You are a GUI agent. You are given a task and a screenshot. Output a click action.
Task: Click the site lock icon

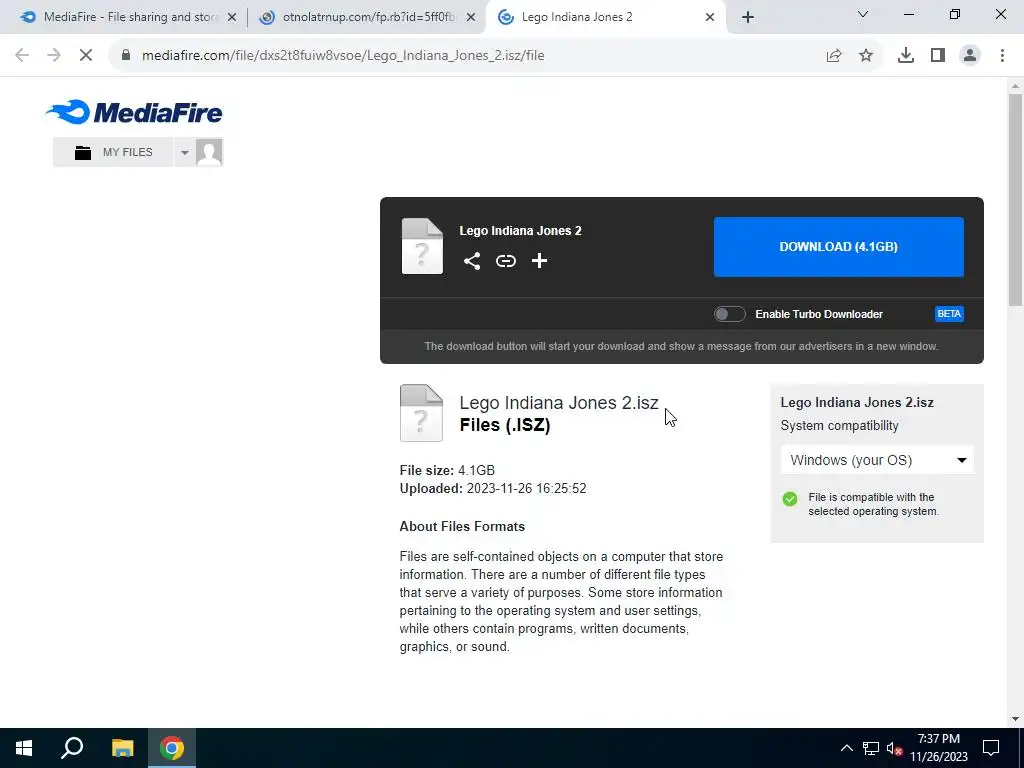pyautogui.click(x=126, y=56)
